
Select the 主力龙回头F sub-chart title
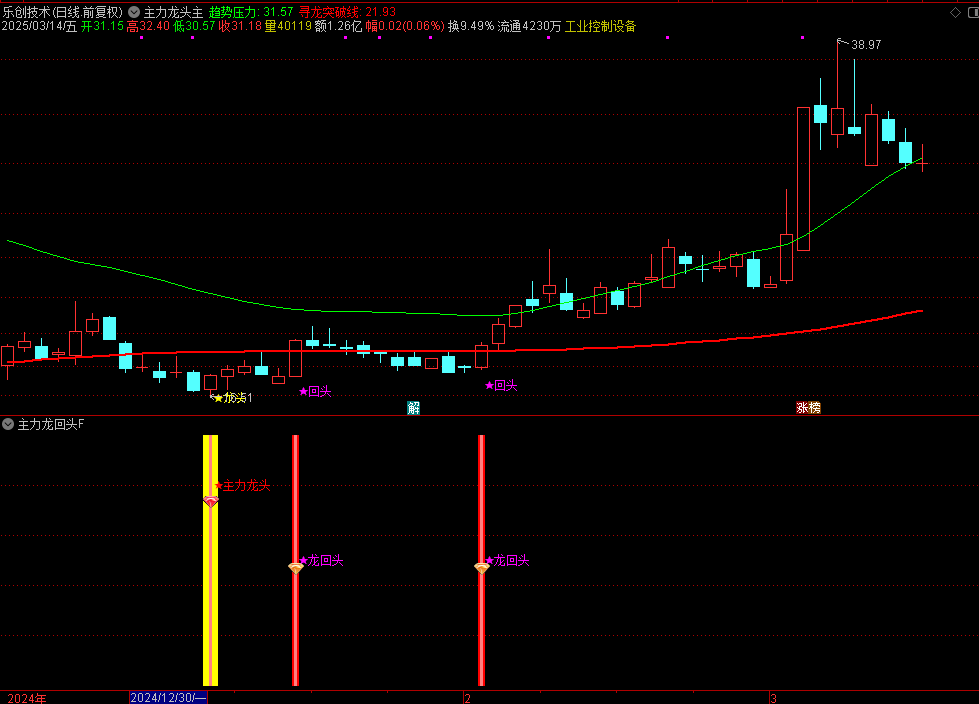(51, 425)
